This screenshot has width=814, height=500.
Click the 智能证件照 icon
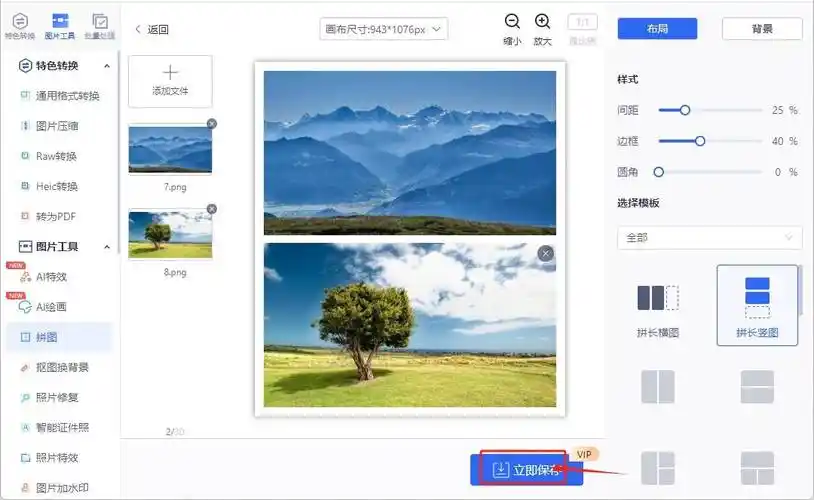point(25,427)
